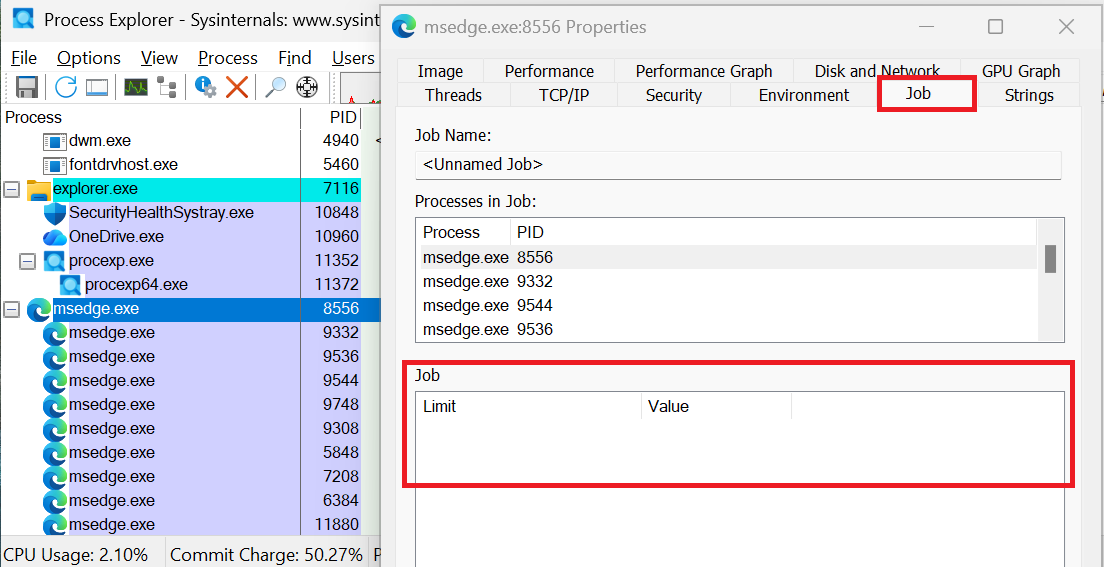Viewport: 1104px width, 567px height.
Task: Click the Save floppy disk toolbar icon
Action: pos(27,87)
